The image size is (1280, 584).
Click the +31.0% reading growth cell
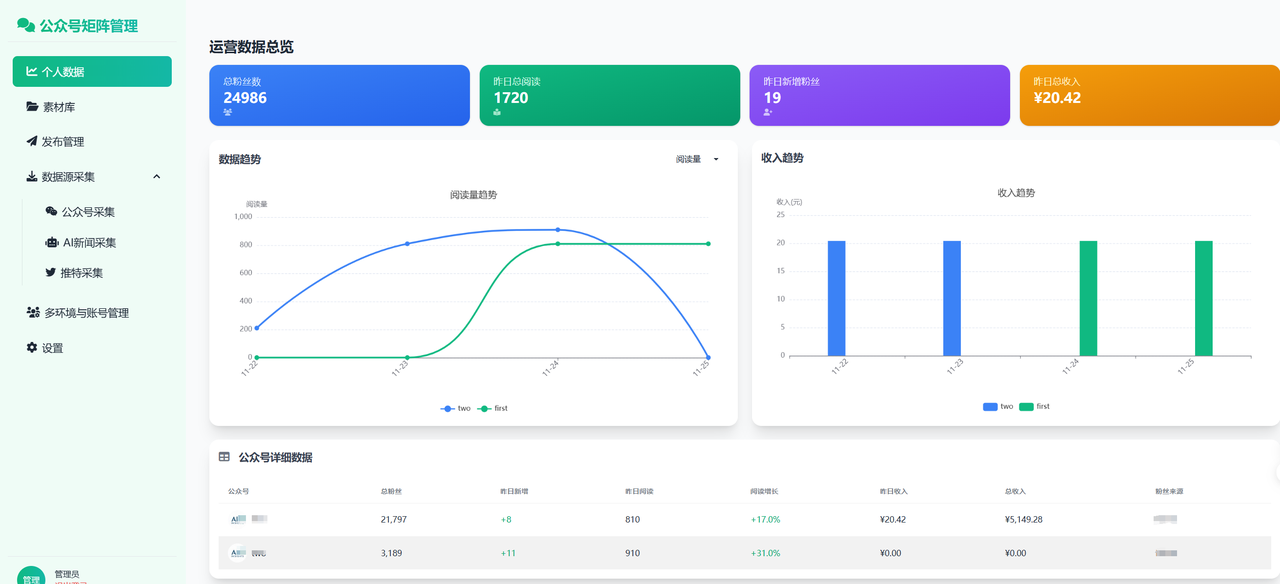(765, 553)
